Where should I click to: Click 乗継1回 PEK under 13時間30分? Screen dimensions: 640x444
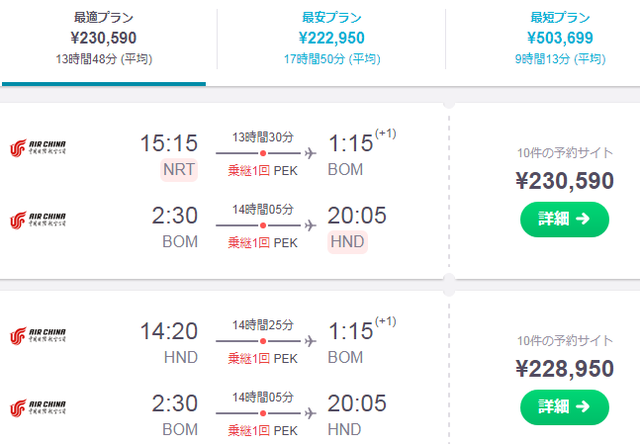tap(263, 171)
